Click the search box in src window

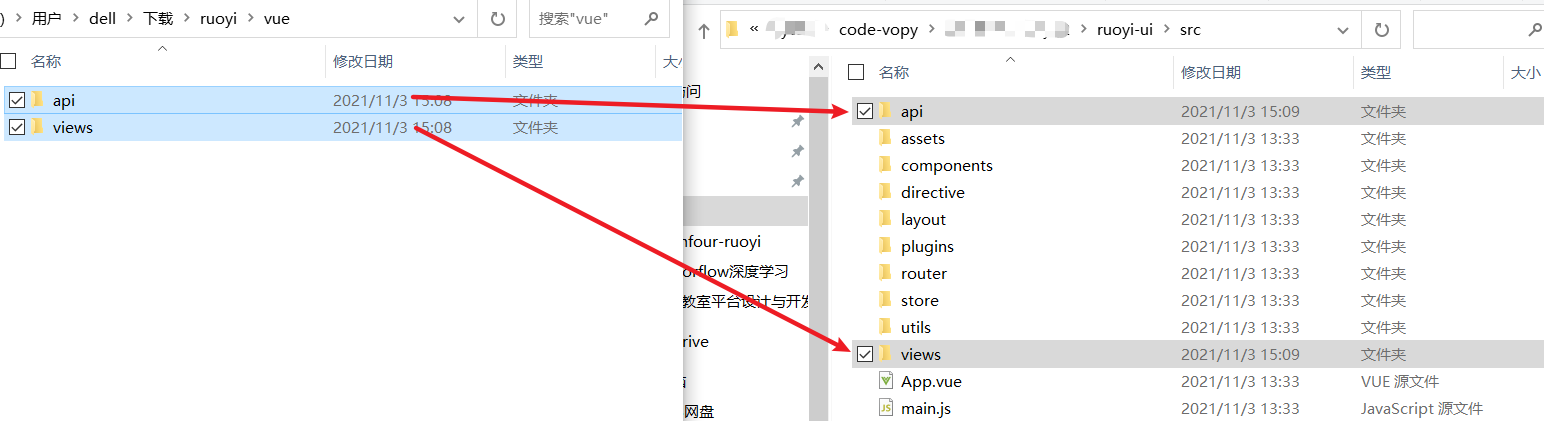tap(1478, 30)
